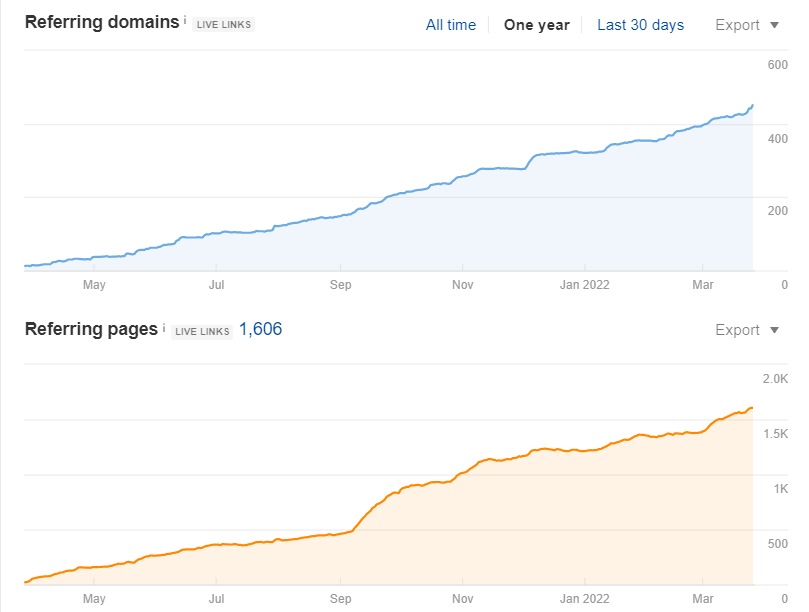Switch the chart range to All time
The width and height of the screenshot is (809, 612).
[x=450, y=25]
